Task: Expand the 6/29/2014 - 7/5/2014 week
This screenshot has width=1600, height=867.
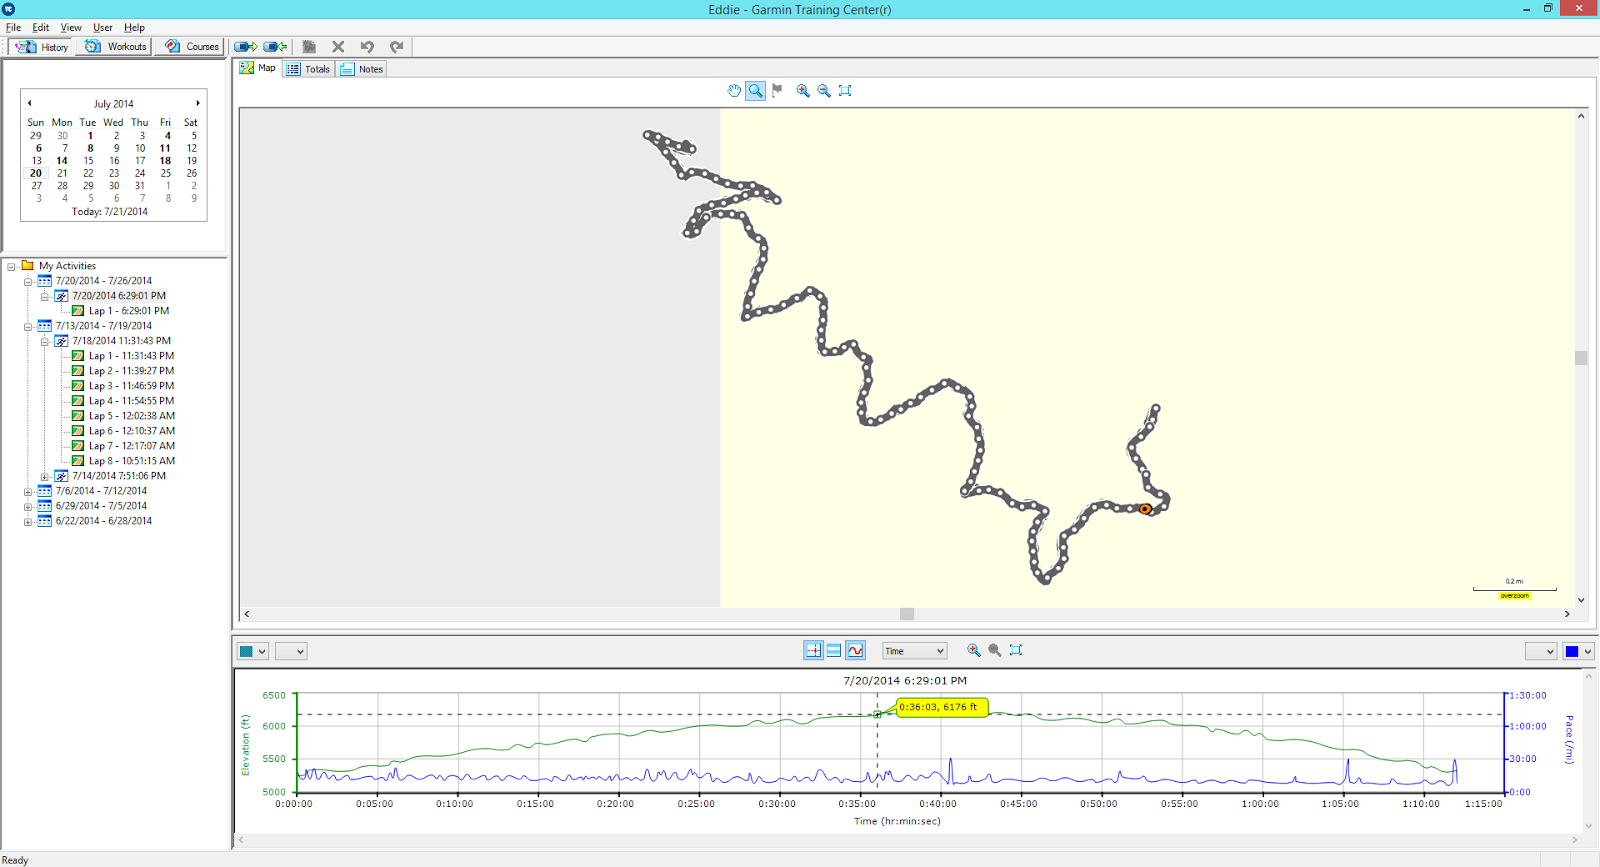Action: pos(28,507)
